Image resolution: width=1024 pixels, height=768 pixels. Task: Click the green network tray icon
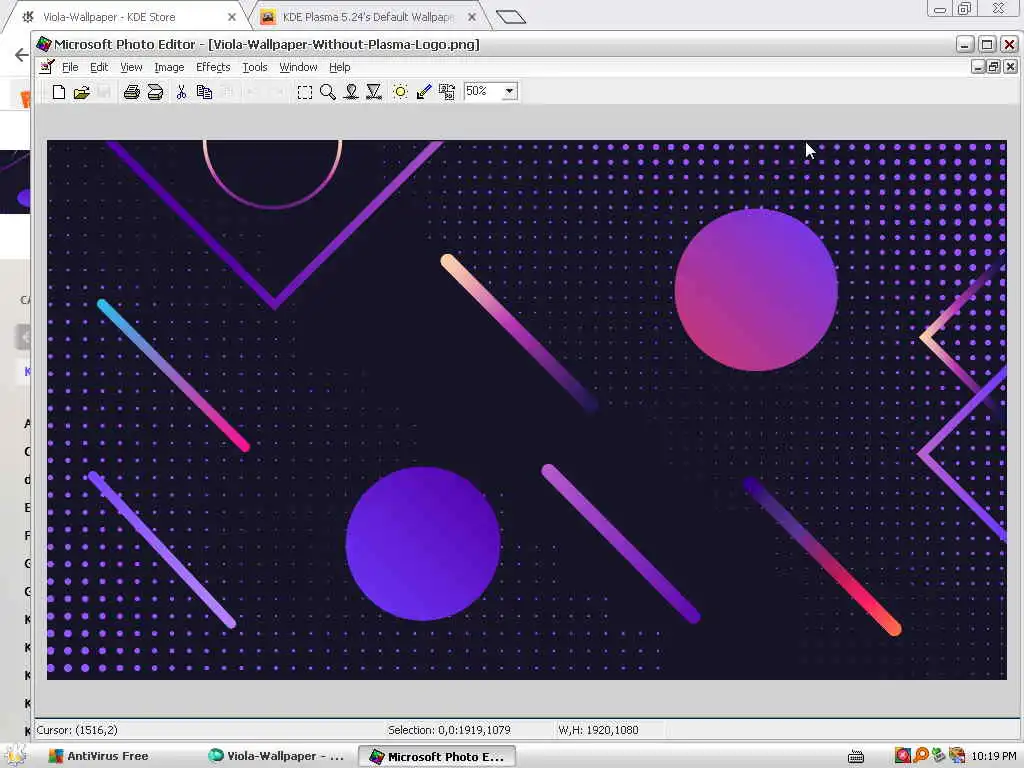pos(938,756)
